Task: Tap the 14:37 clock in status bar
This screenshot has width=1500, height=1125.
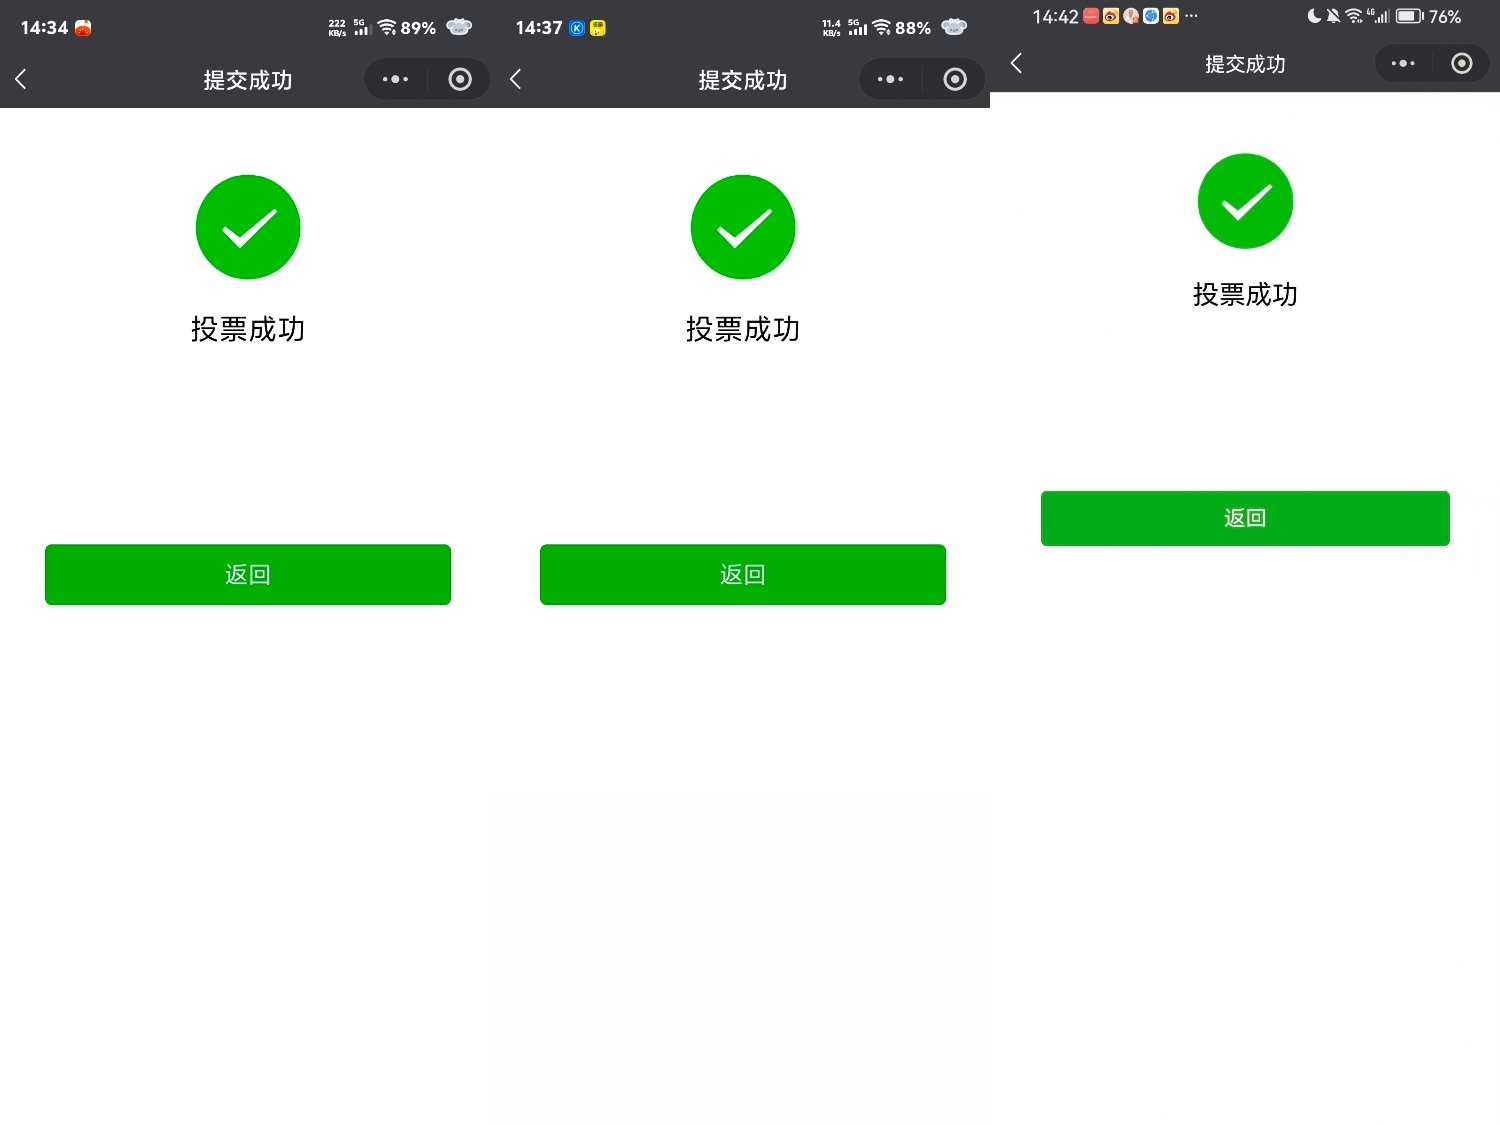Action: pyautogui.click(x=539, y=28)
